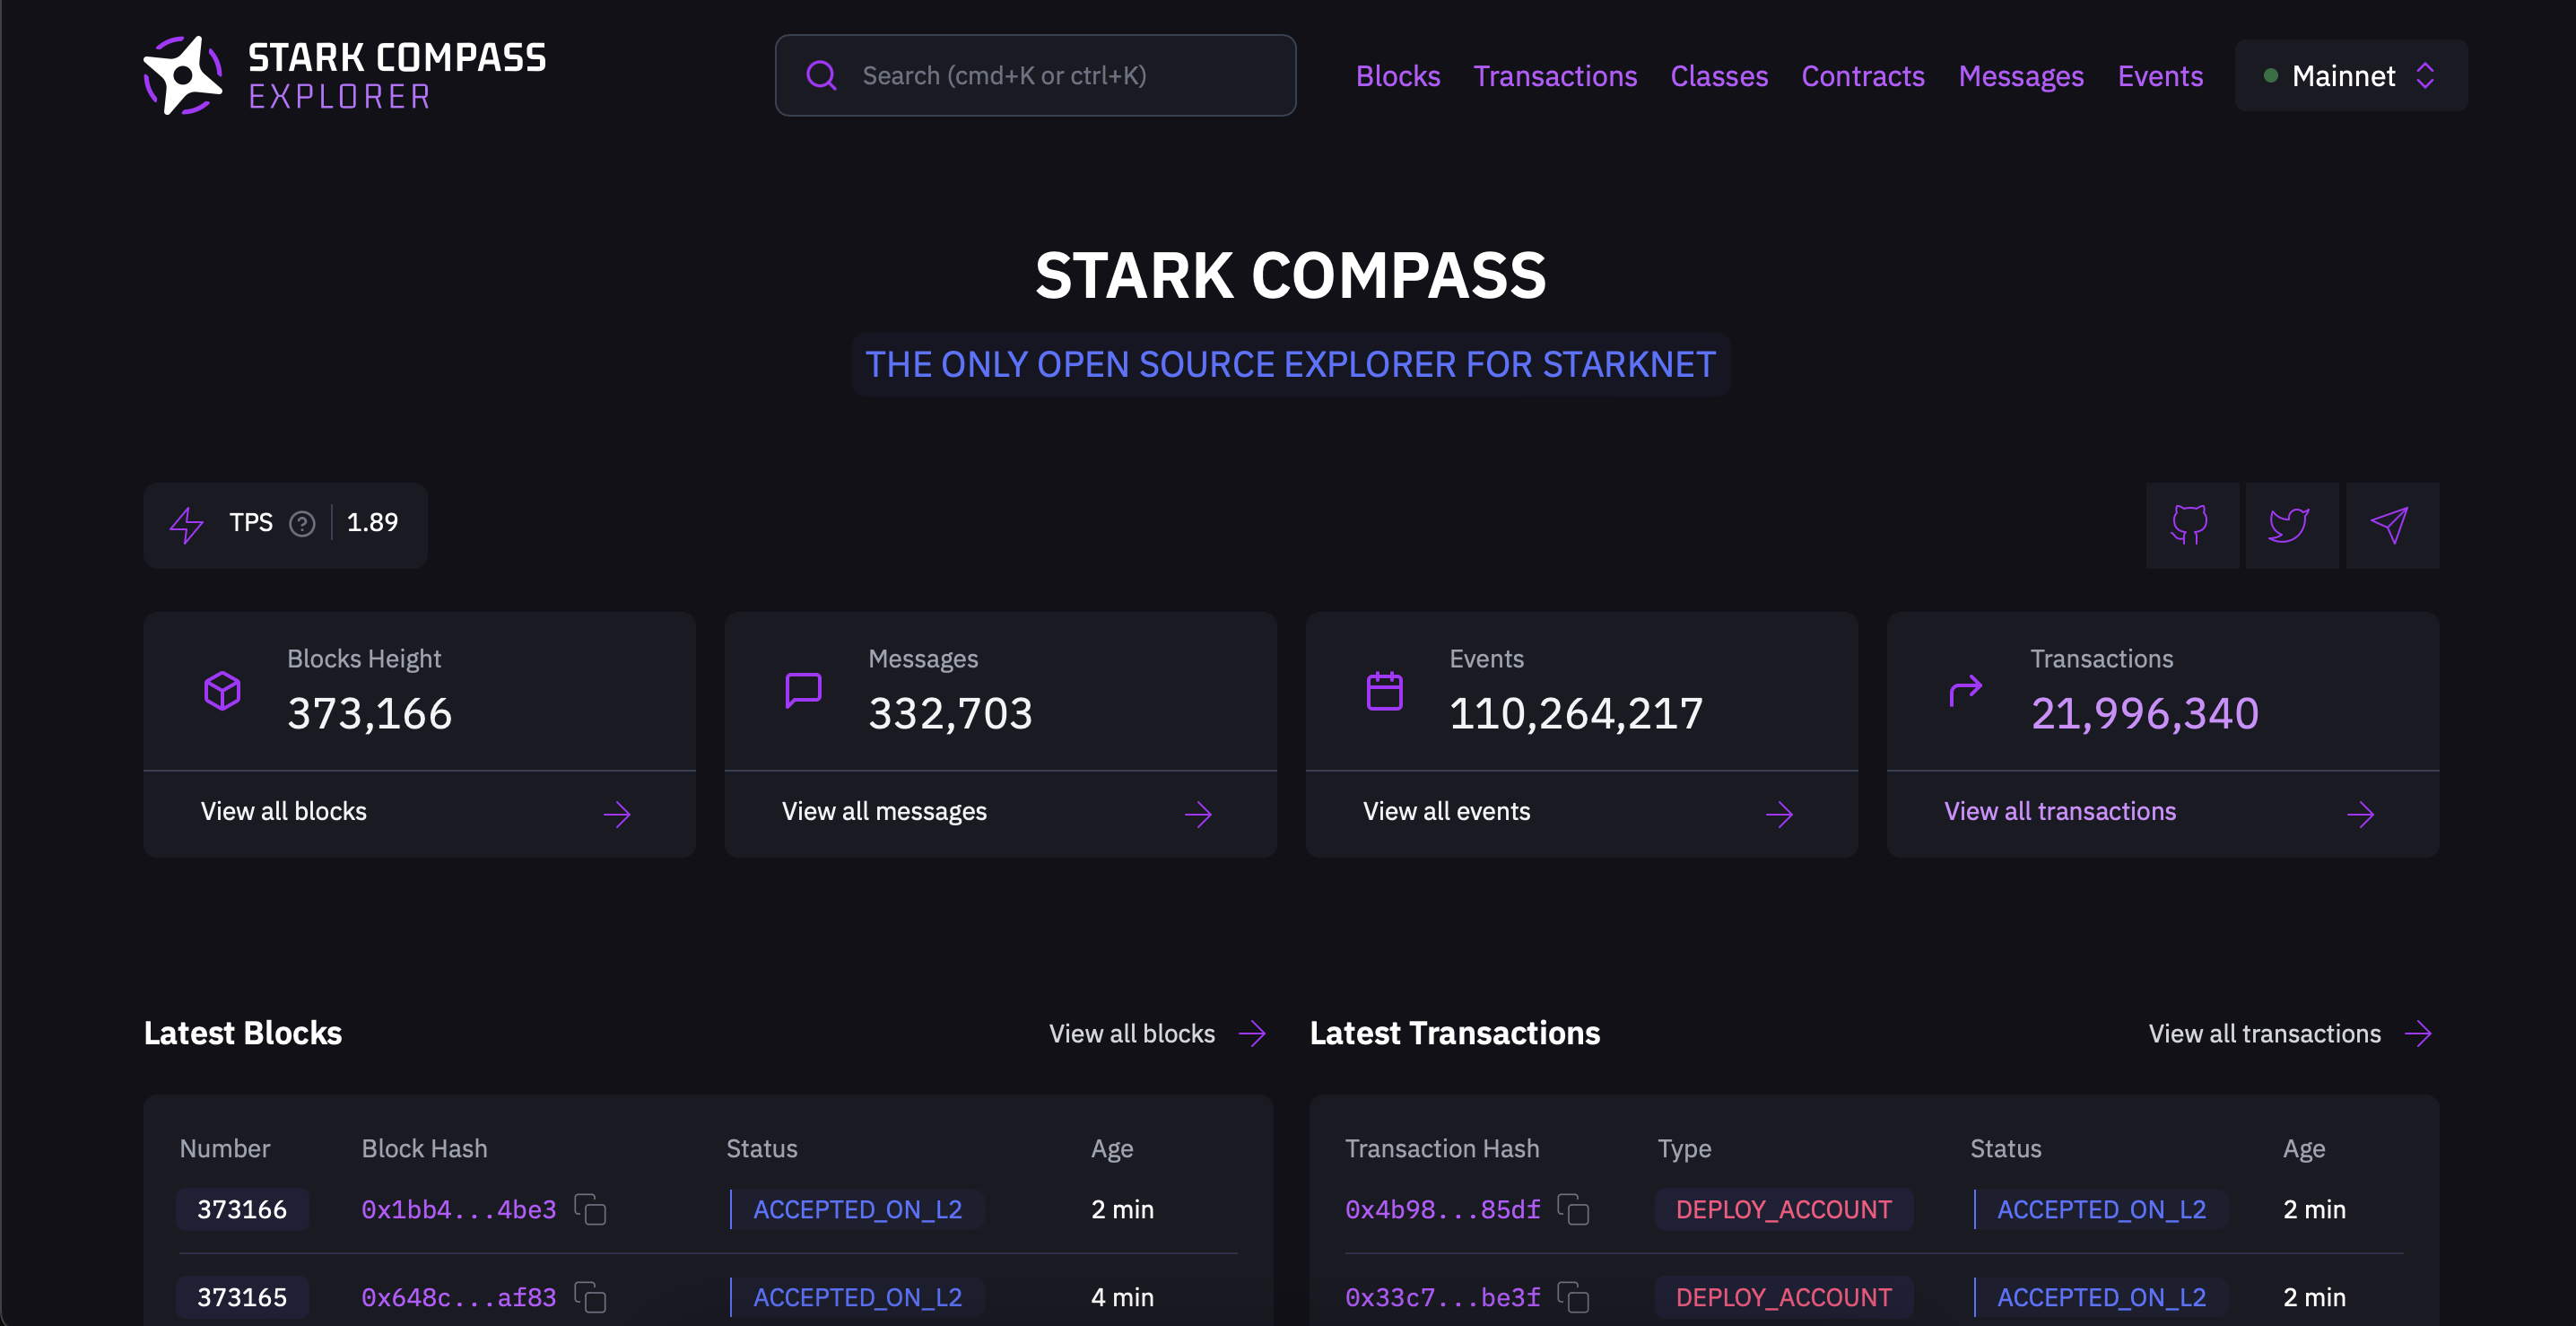Click View all blocks beside Latest Blocks
Image resolution: width=2576 pixels, height=1326 pixels.
[x=1156, y=1034]
